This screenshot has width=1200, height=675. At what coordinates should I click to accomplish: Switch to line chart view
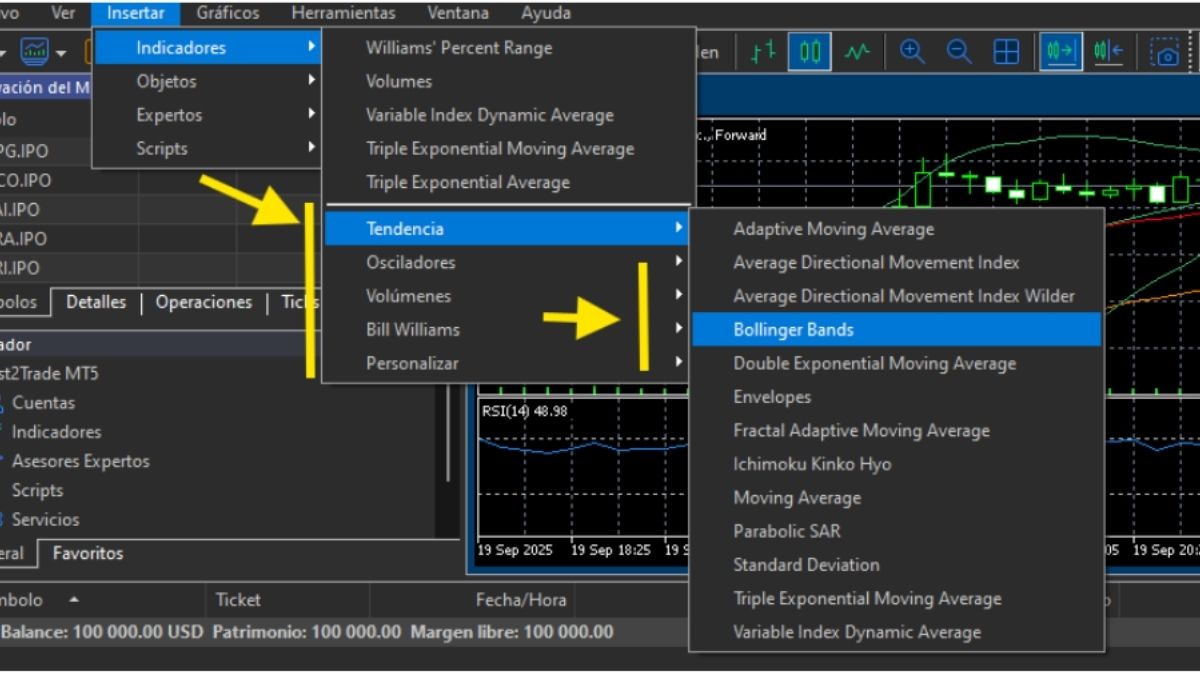857,52
